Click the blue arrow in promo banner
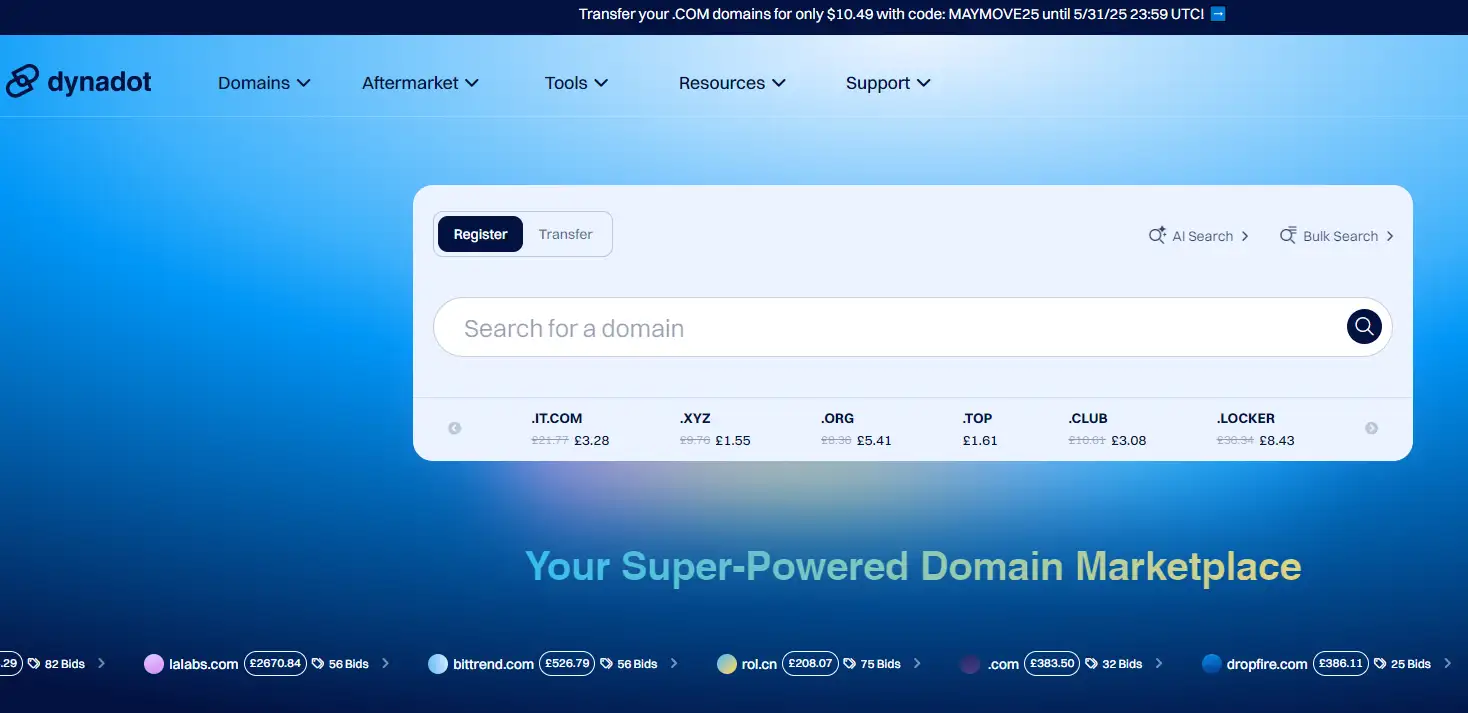Image resolution: width=1468 pixels, height=713 pixels. pos(1218,14)
